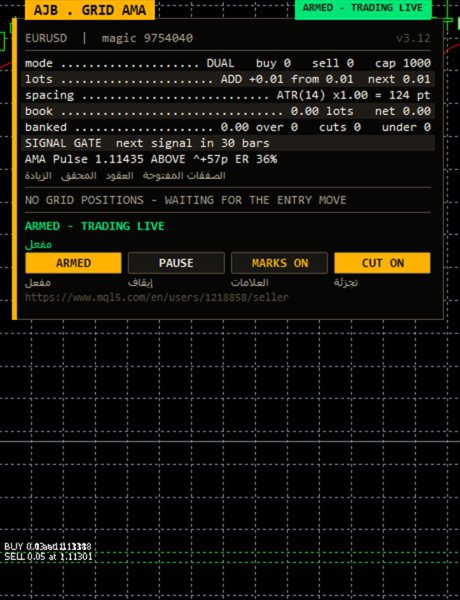
Task: Click the NO GRID POSITIONS status message
Action: (186, 200)
